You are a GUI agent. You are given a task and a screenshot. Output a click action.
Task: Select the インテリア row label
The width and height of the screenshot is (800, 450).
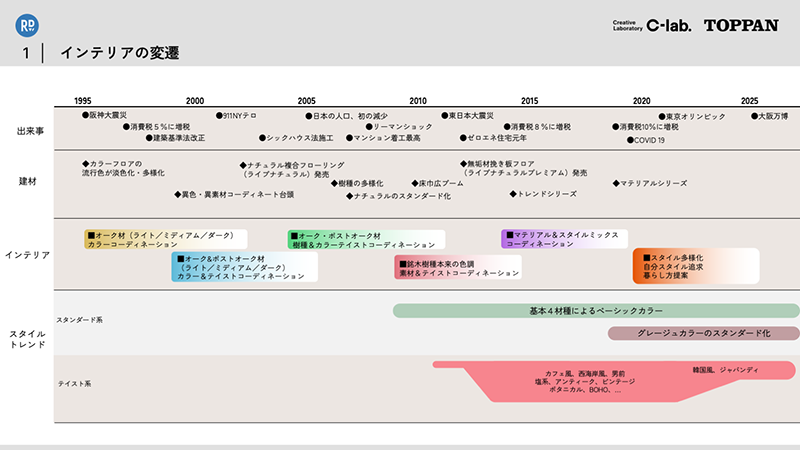pyautogui.click(x=26, y=255)
